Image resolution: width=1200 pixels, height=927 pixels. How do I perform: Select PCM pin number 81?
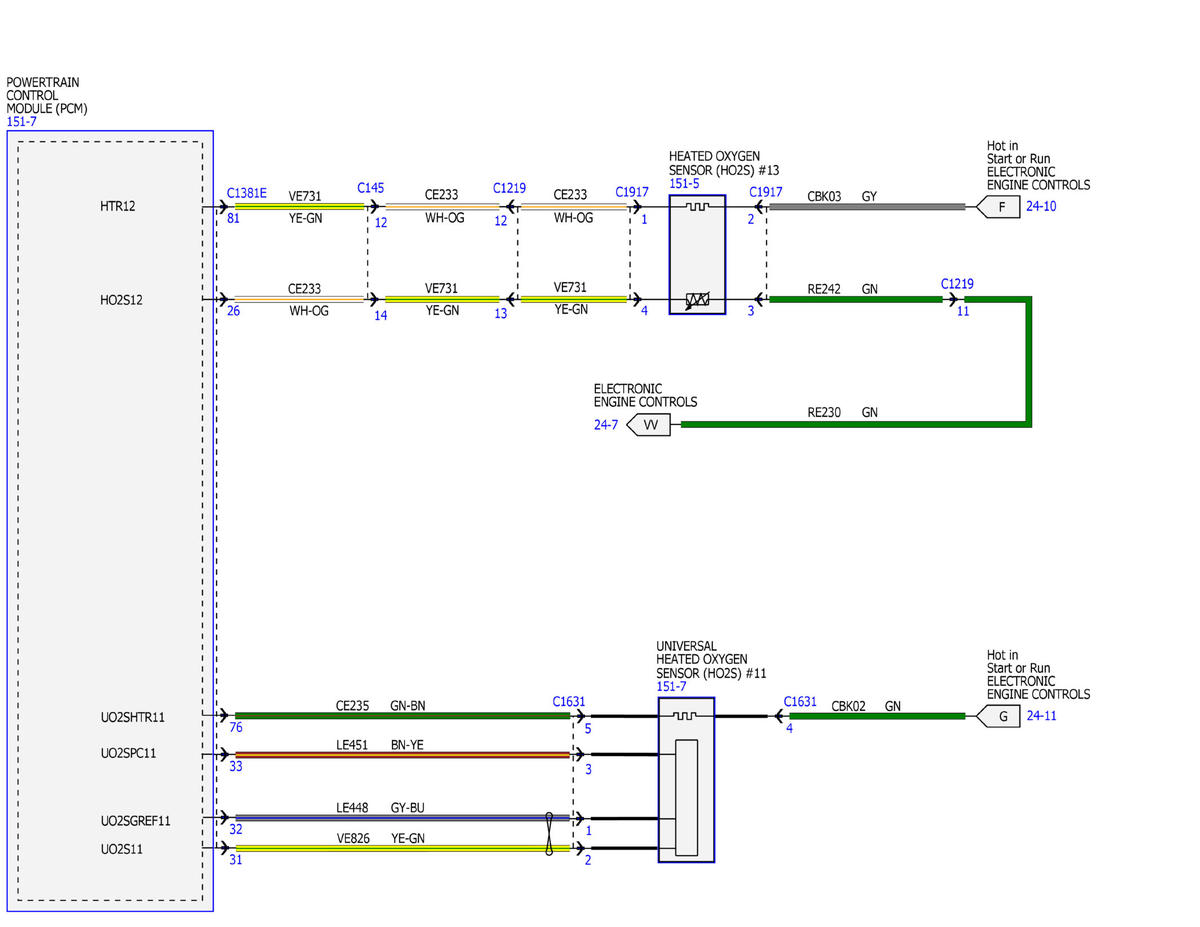233,217
